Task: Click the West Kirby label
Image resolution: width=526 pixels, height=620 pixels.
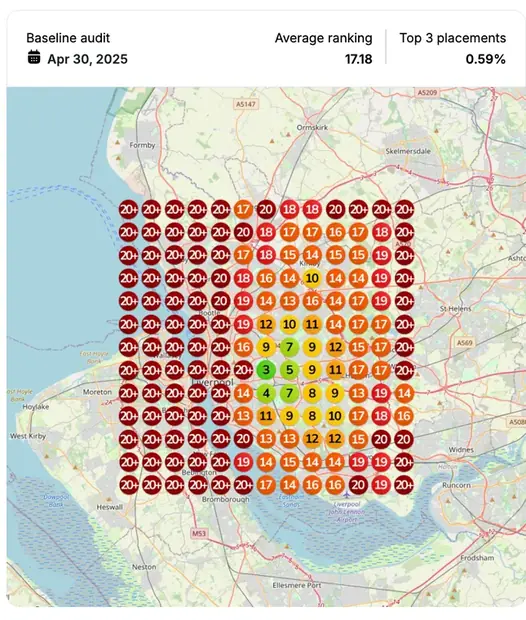Action: 28,436
